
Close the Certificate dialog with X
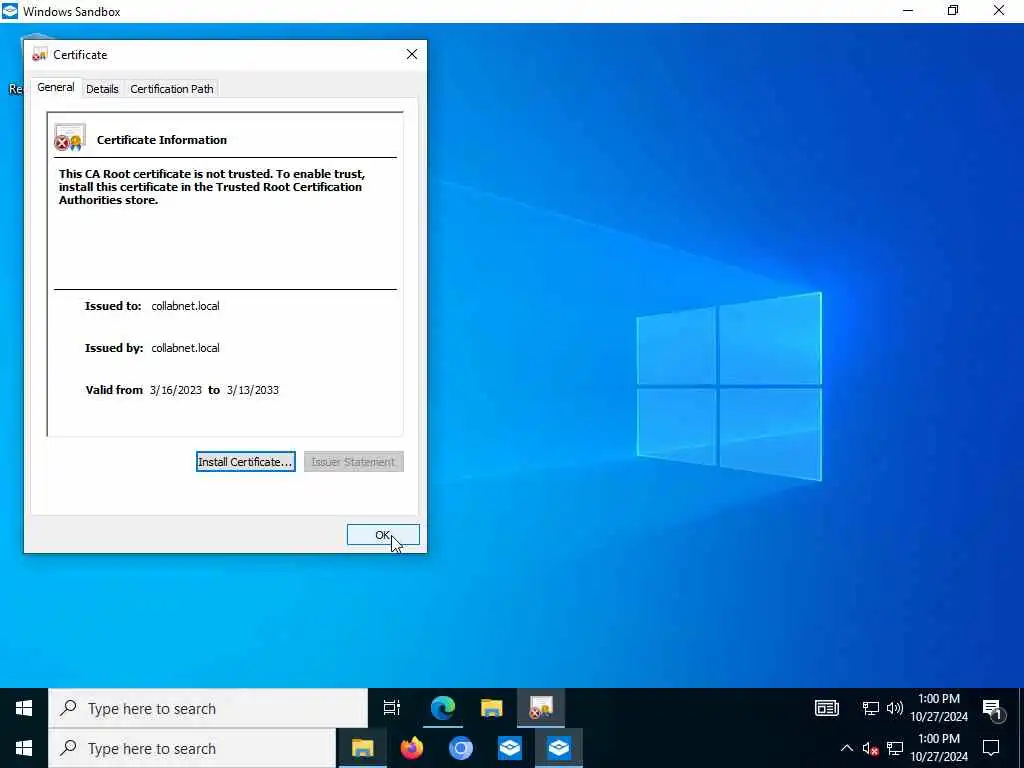click(x=412, y=54)
